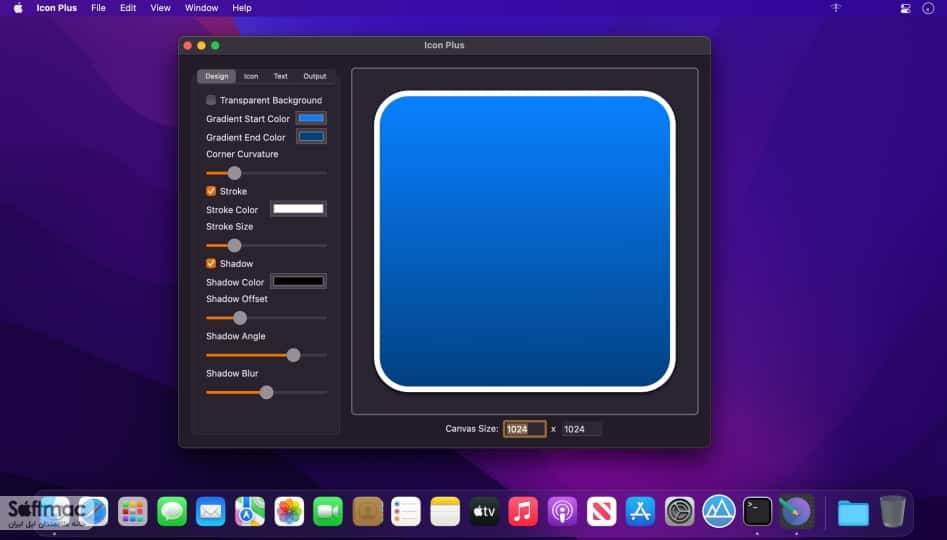Open the Downloads folder in Dock
This screenshot has height=540, width=947.
[x=853, y=513]
